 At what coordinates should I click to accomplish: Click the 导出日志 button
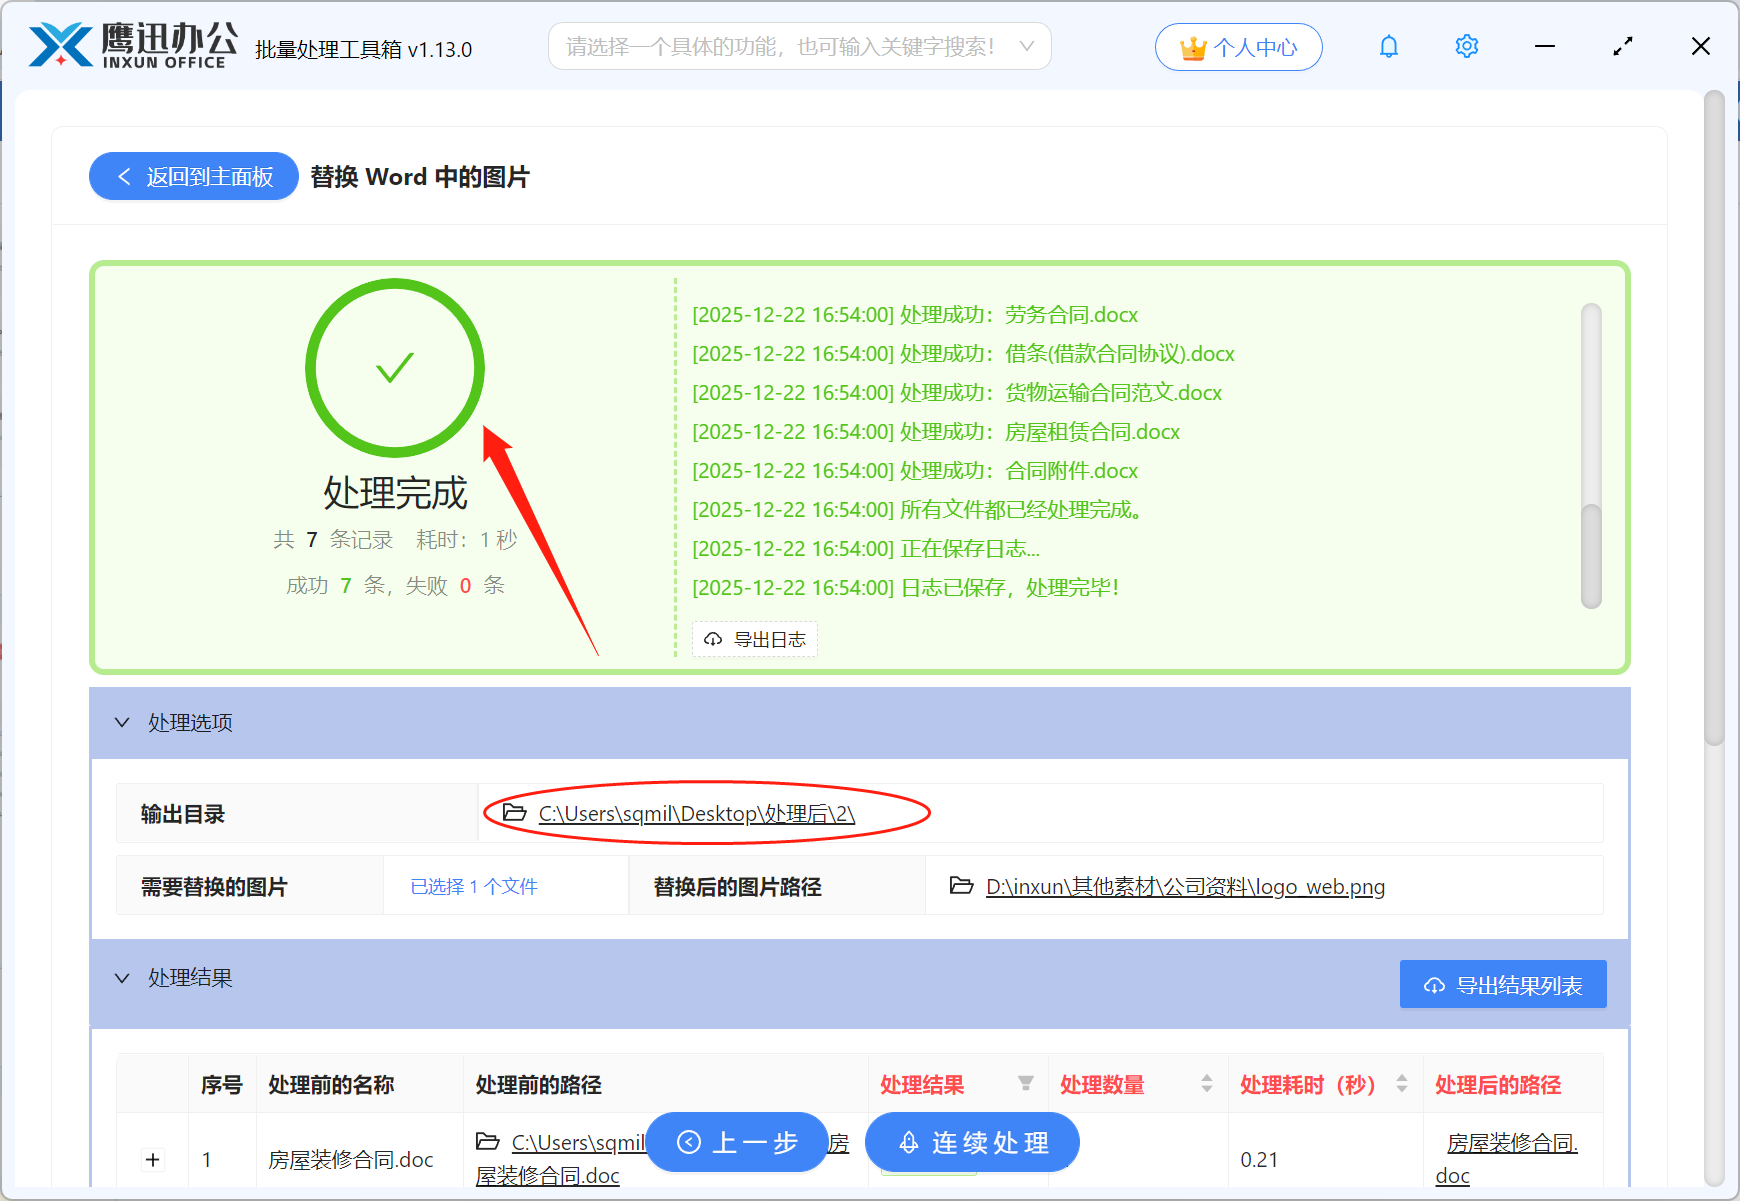pos(755,639)
